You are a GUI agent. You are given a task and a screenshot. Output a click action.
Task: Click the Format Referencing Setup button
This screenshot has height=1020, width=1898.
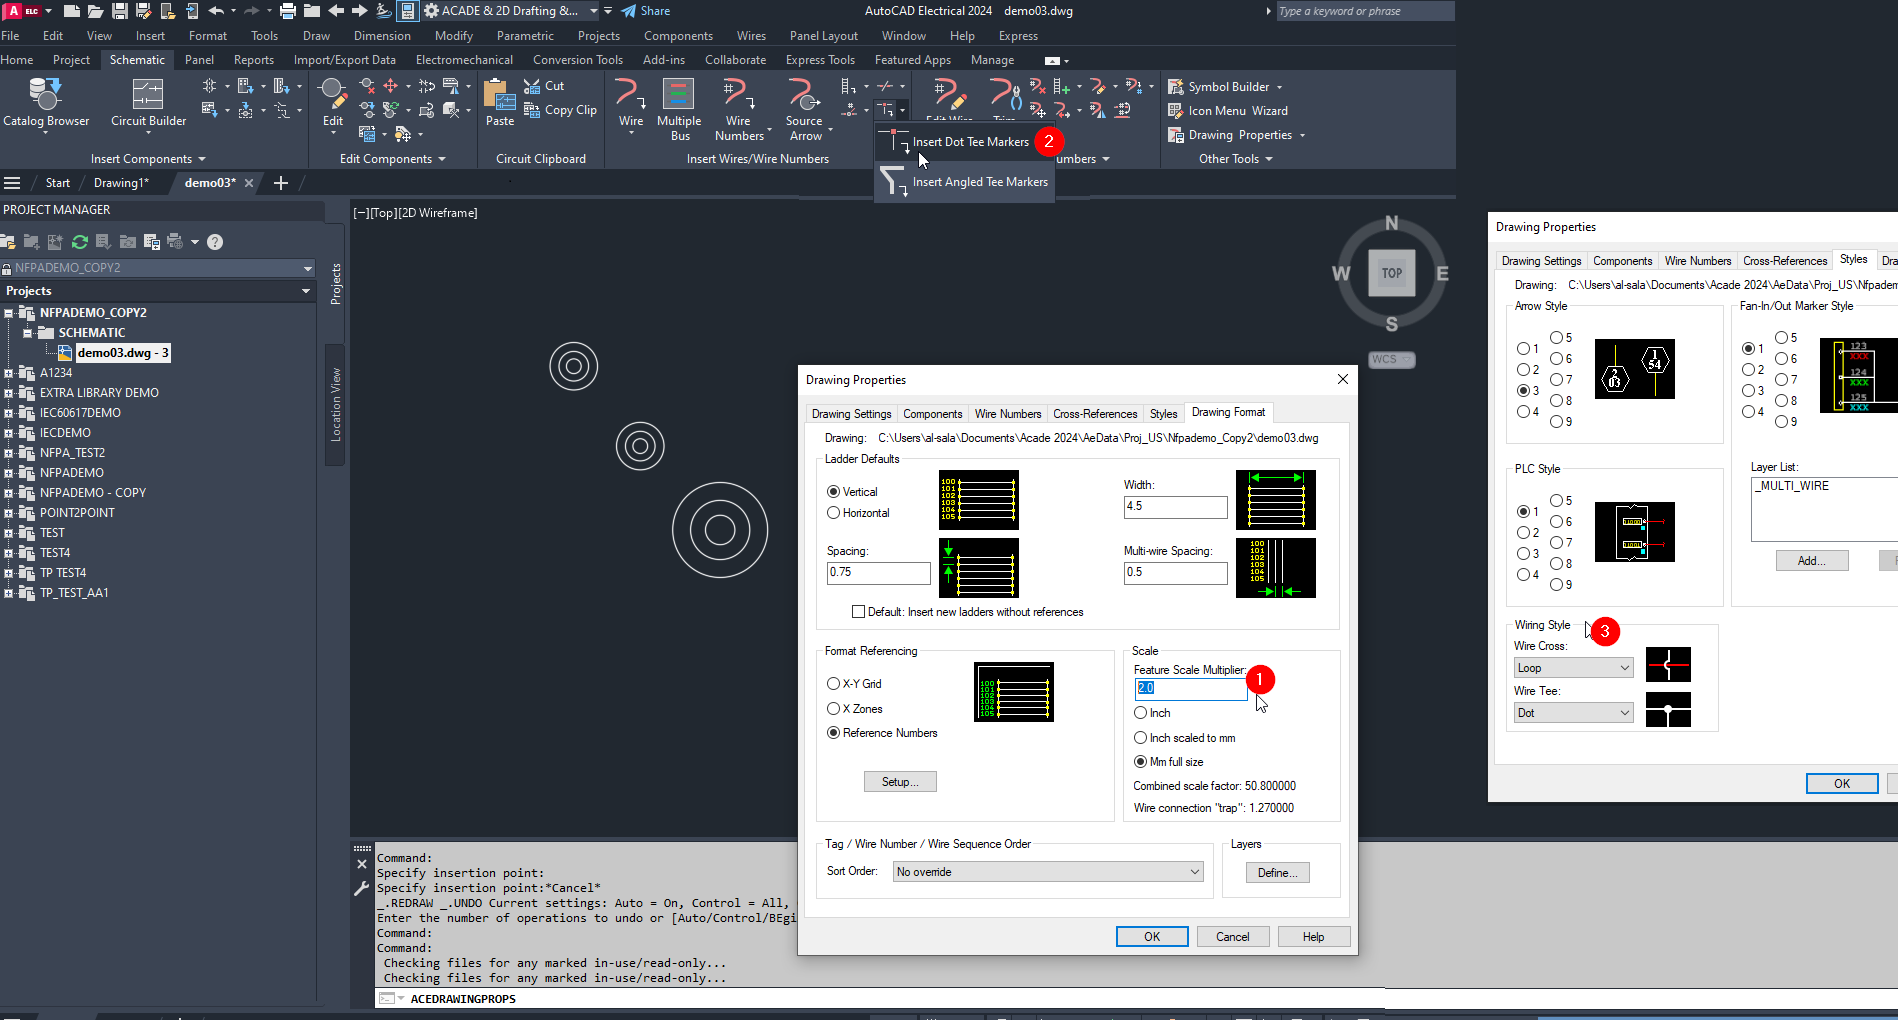coord(899,781)
